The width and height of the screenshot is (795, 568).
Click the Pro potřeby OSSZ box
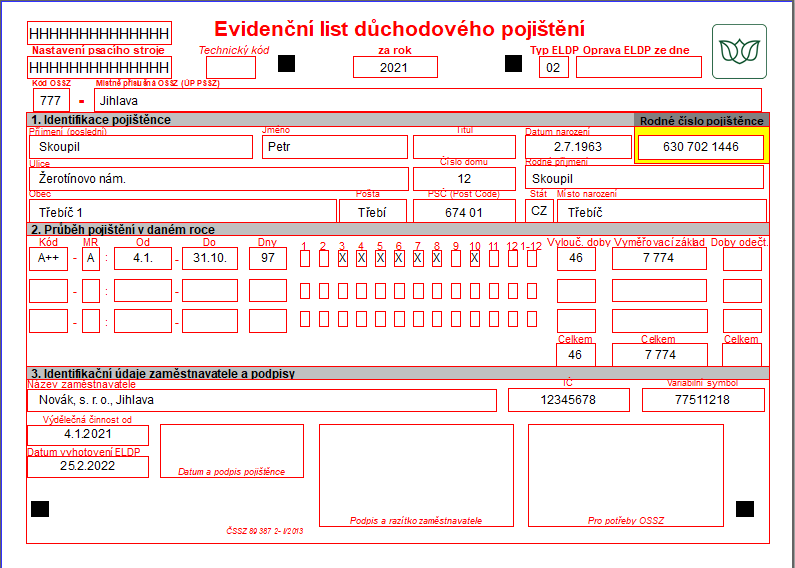click(x=626, y=475)
